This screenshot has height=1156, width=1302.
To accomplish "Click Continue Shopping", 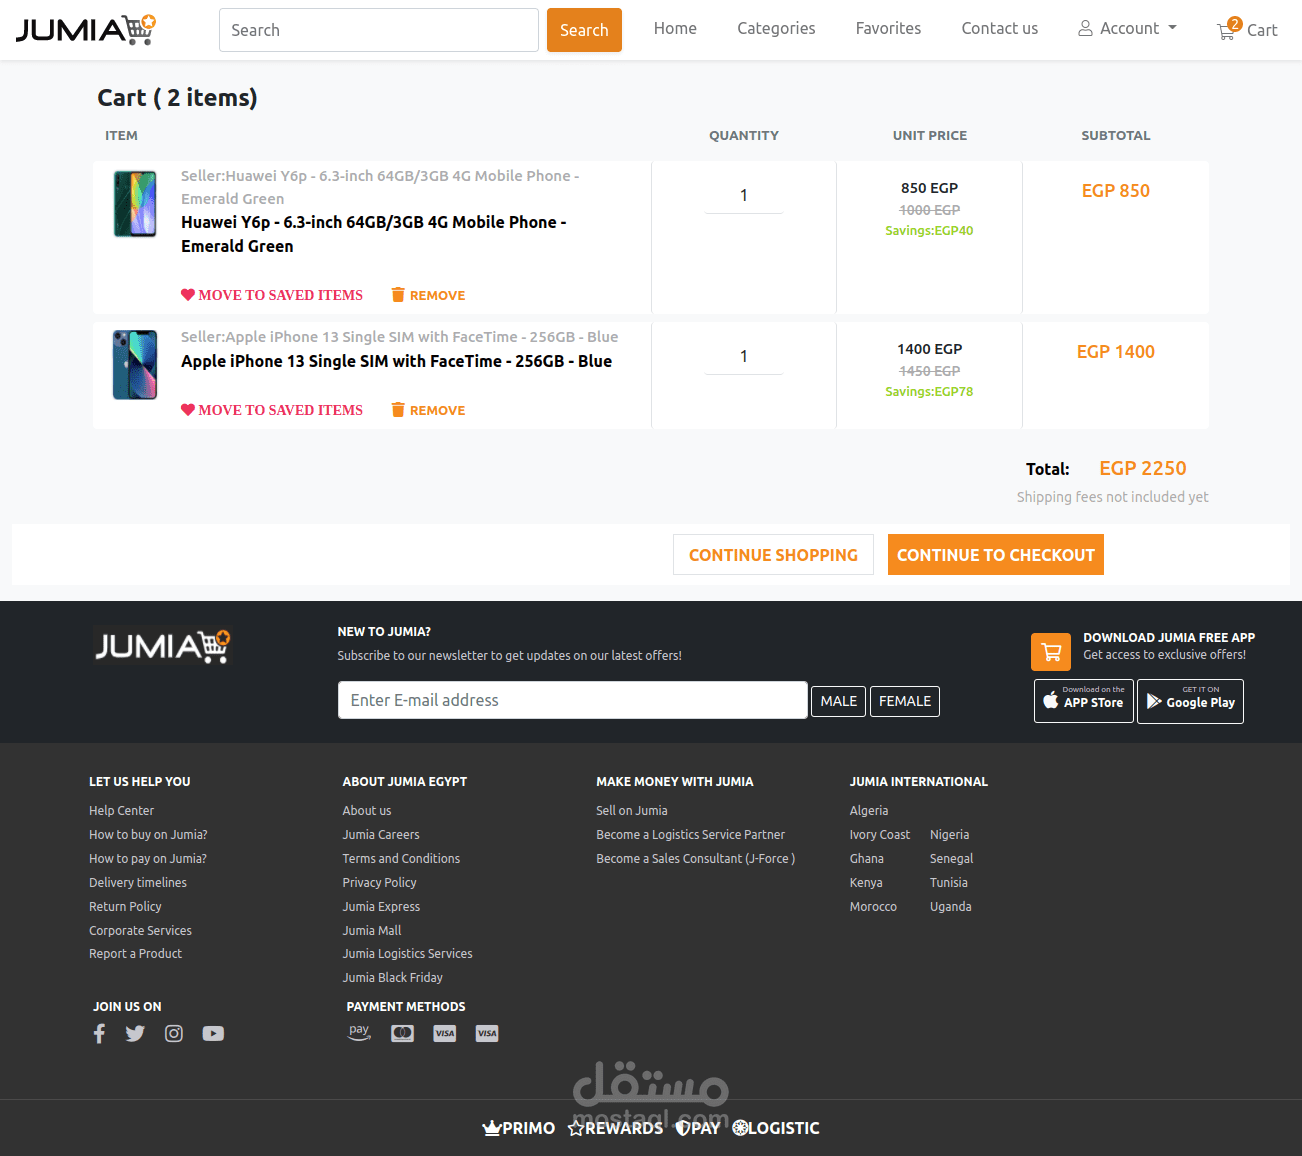I will pos(773,554).
